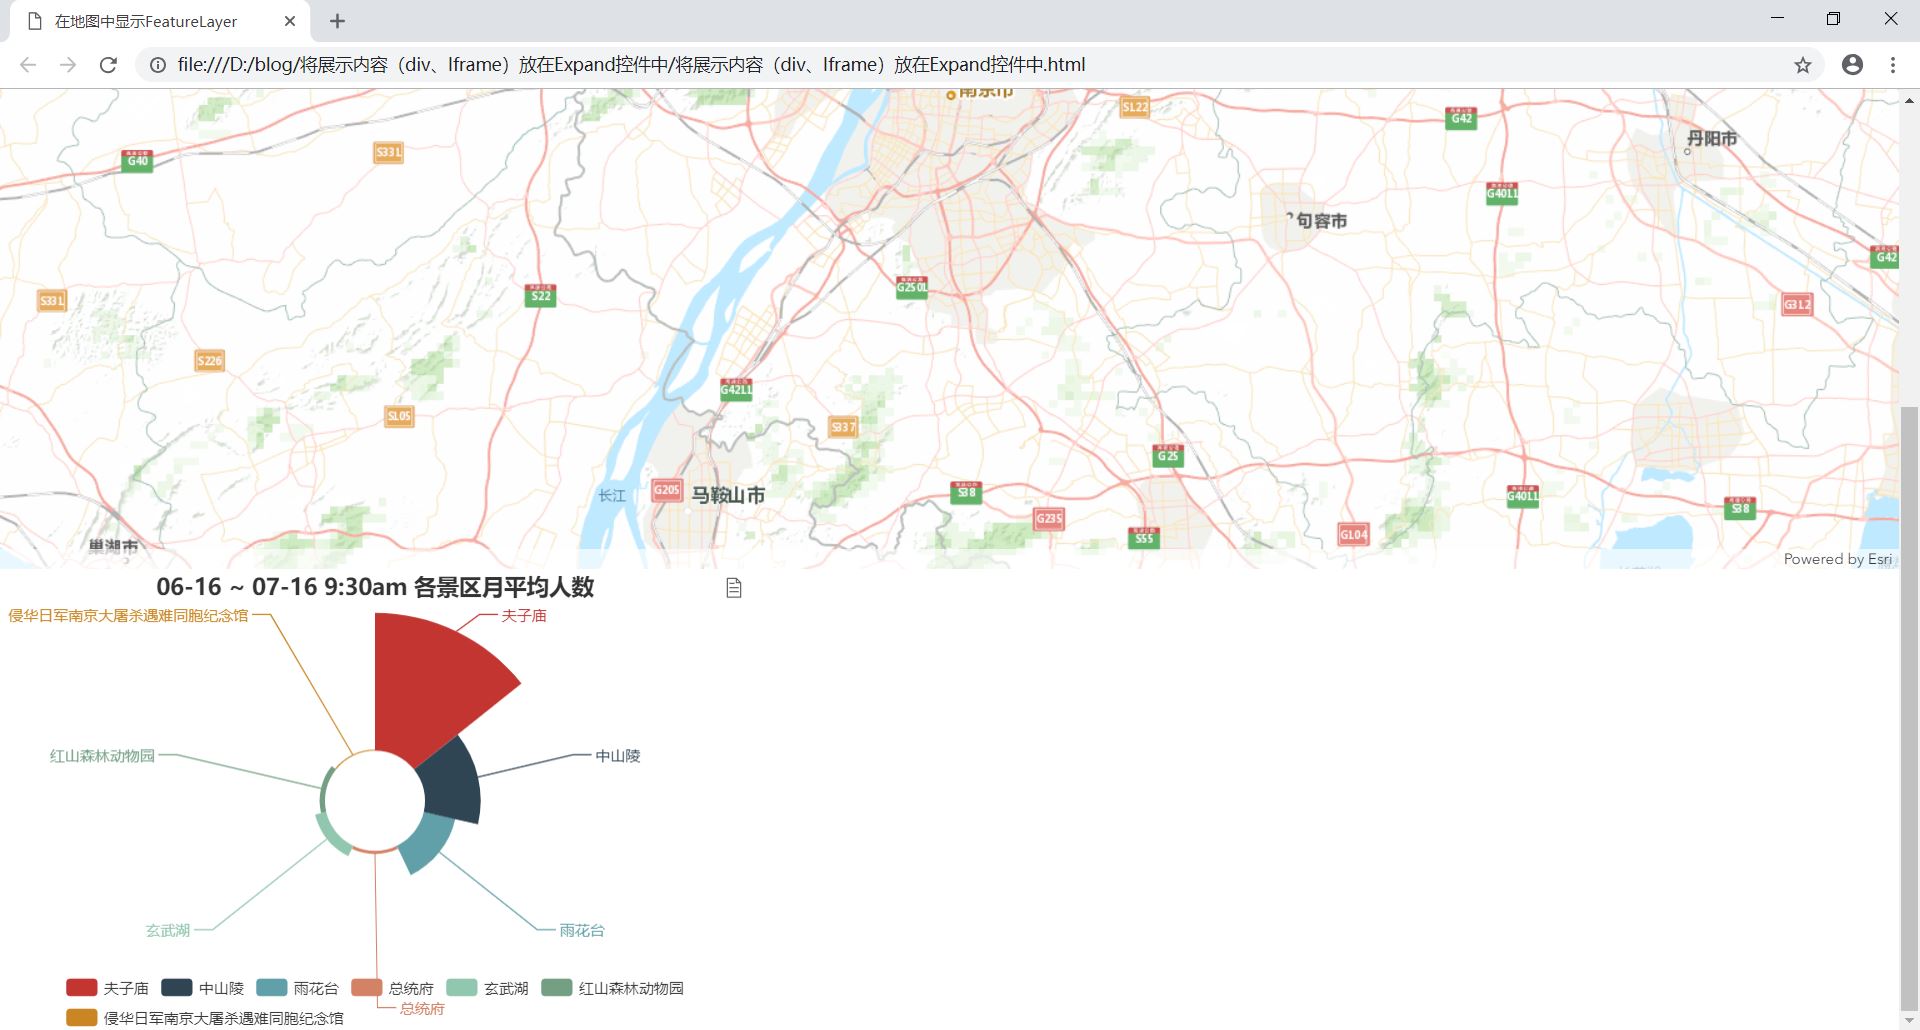Click the site information icon in address bar

point(157,65)
